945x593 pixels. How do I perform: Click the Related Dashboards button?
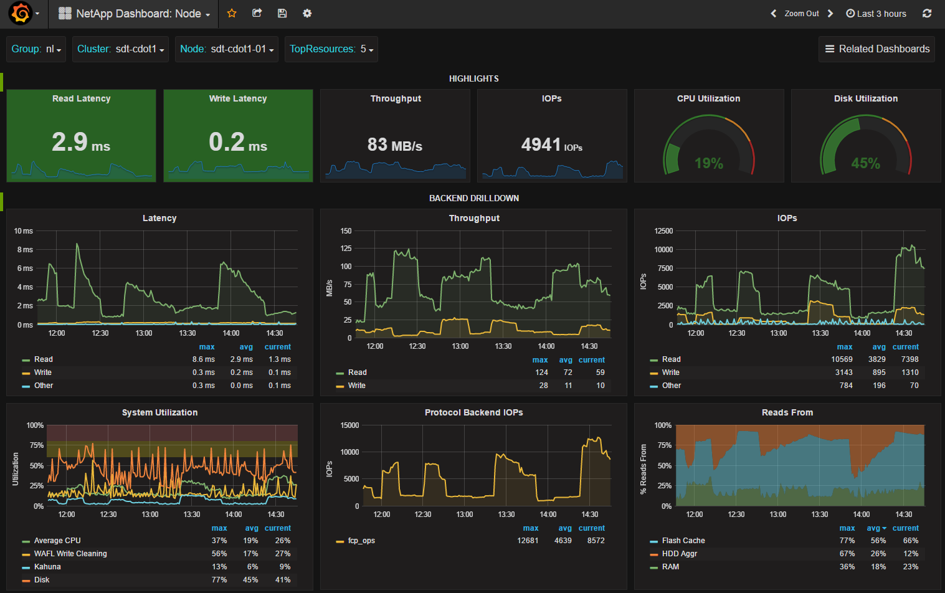click(876, 49)
